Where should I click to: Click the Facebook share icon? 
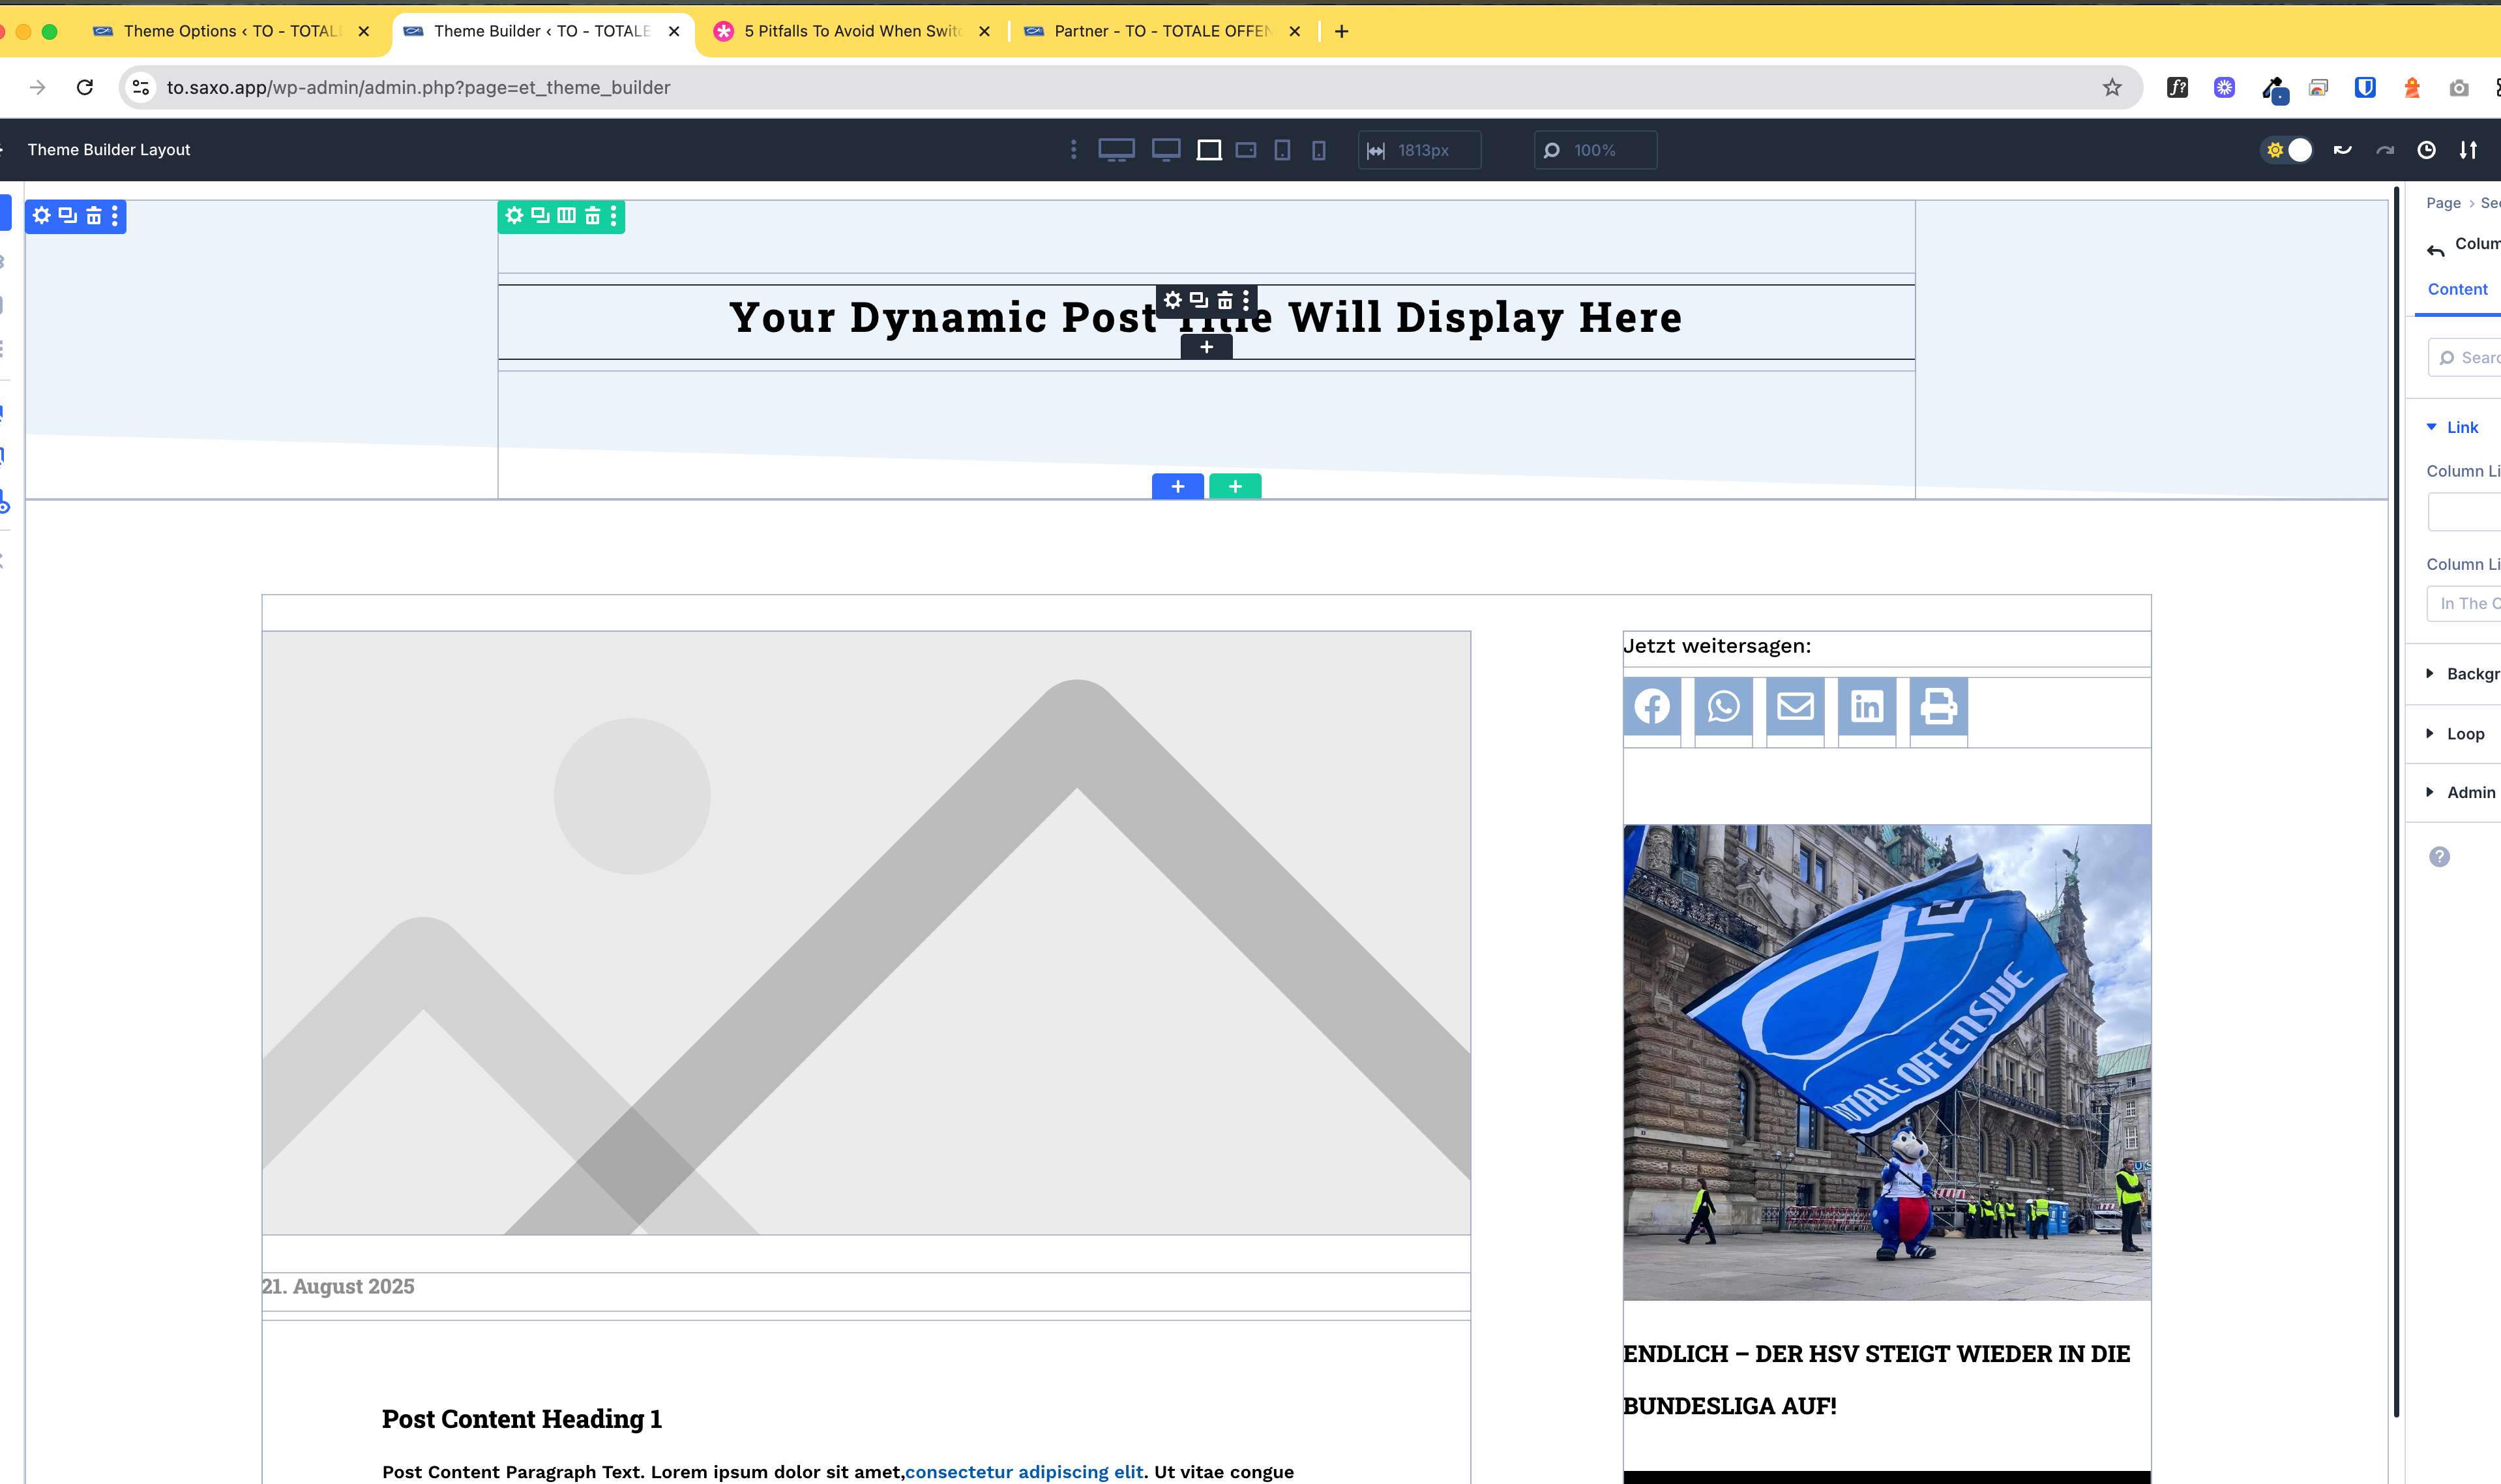point(1652,707)
